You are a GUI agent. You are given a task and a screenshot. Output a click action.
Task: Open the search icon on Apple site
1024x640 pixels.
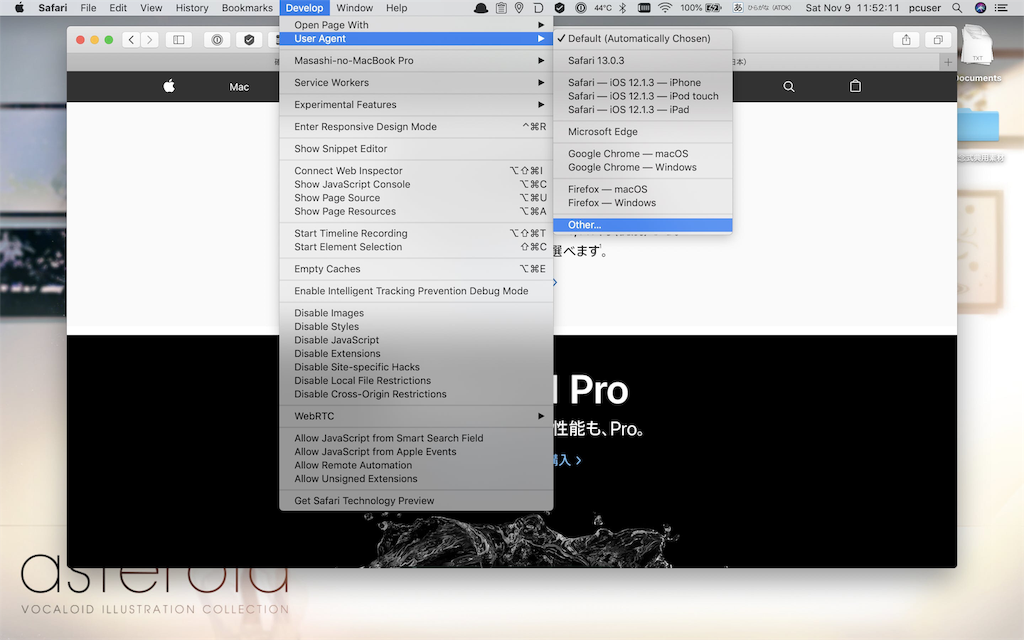789,86
